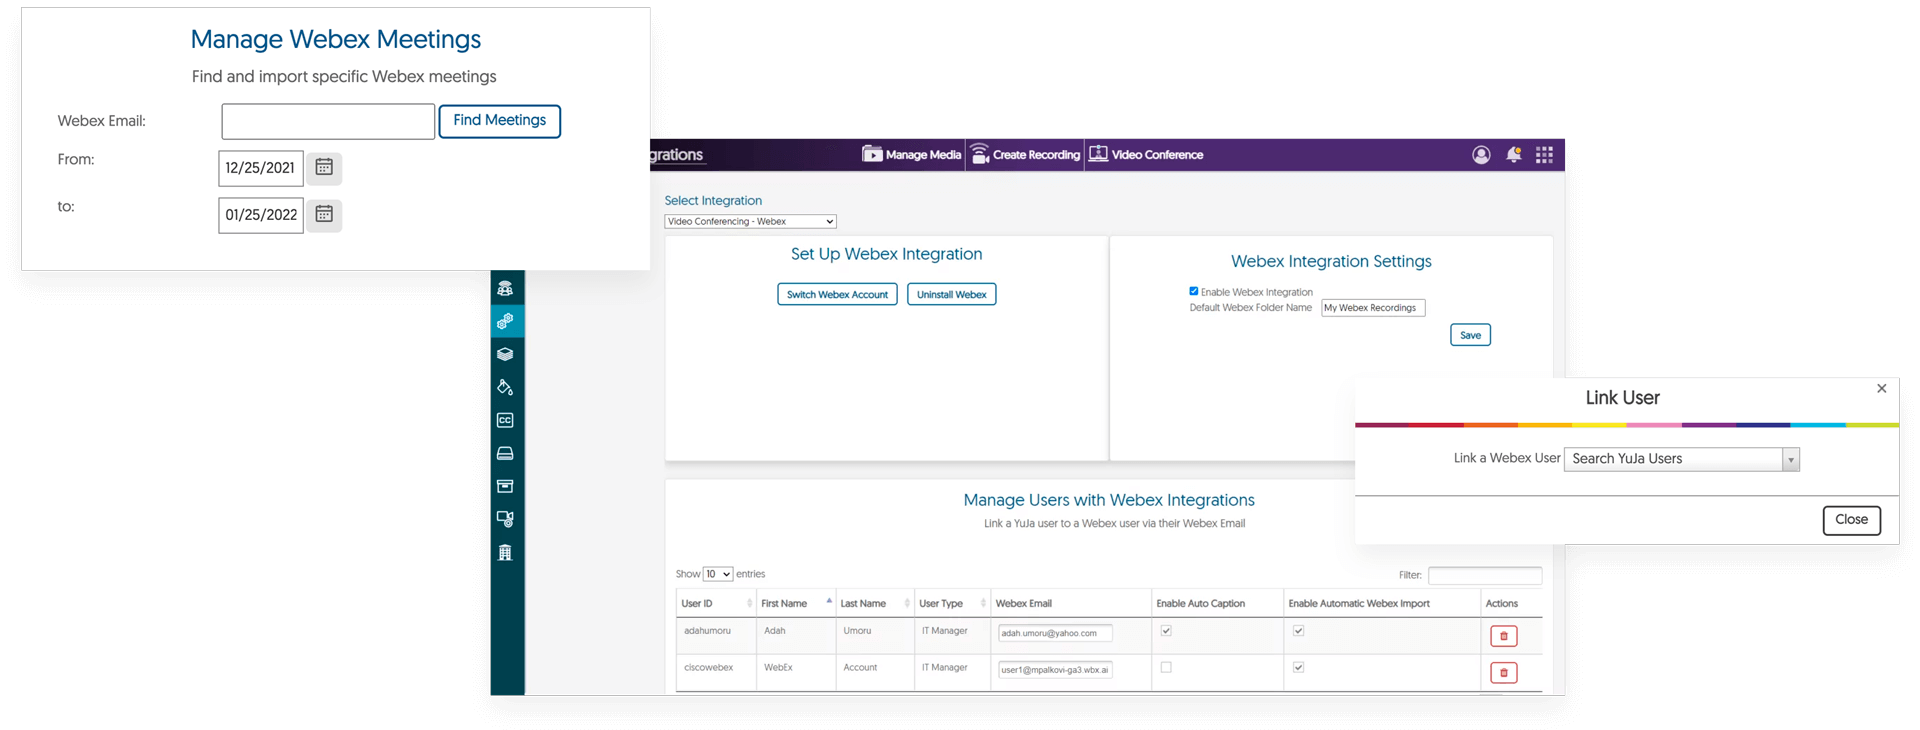Open Video Conference in the top bar
The image size is (1920, 730).
[x=1146, y=155]
